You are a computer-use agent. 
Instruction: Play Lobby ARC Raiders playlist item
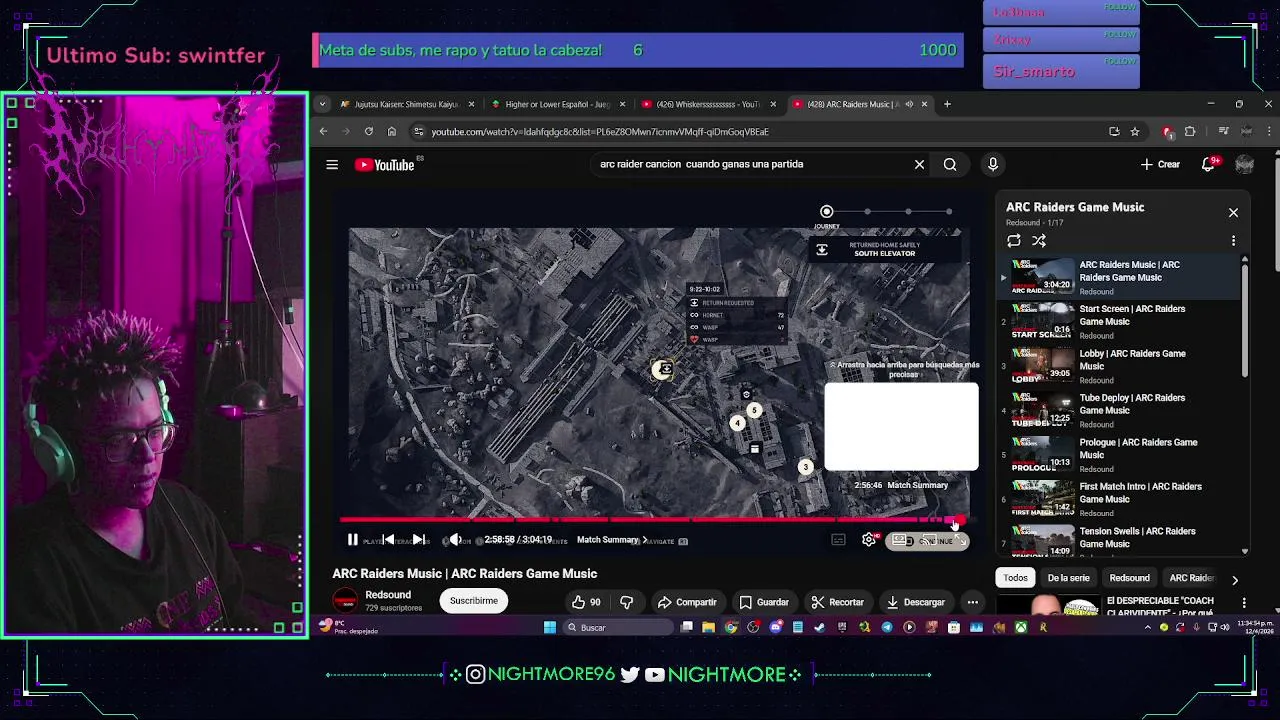click(x=1120, y=366)
